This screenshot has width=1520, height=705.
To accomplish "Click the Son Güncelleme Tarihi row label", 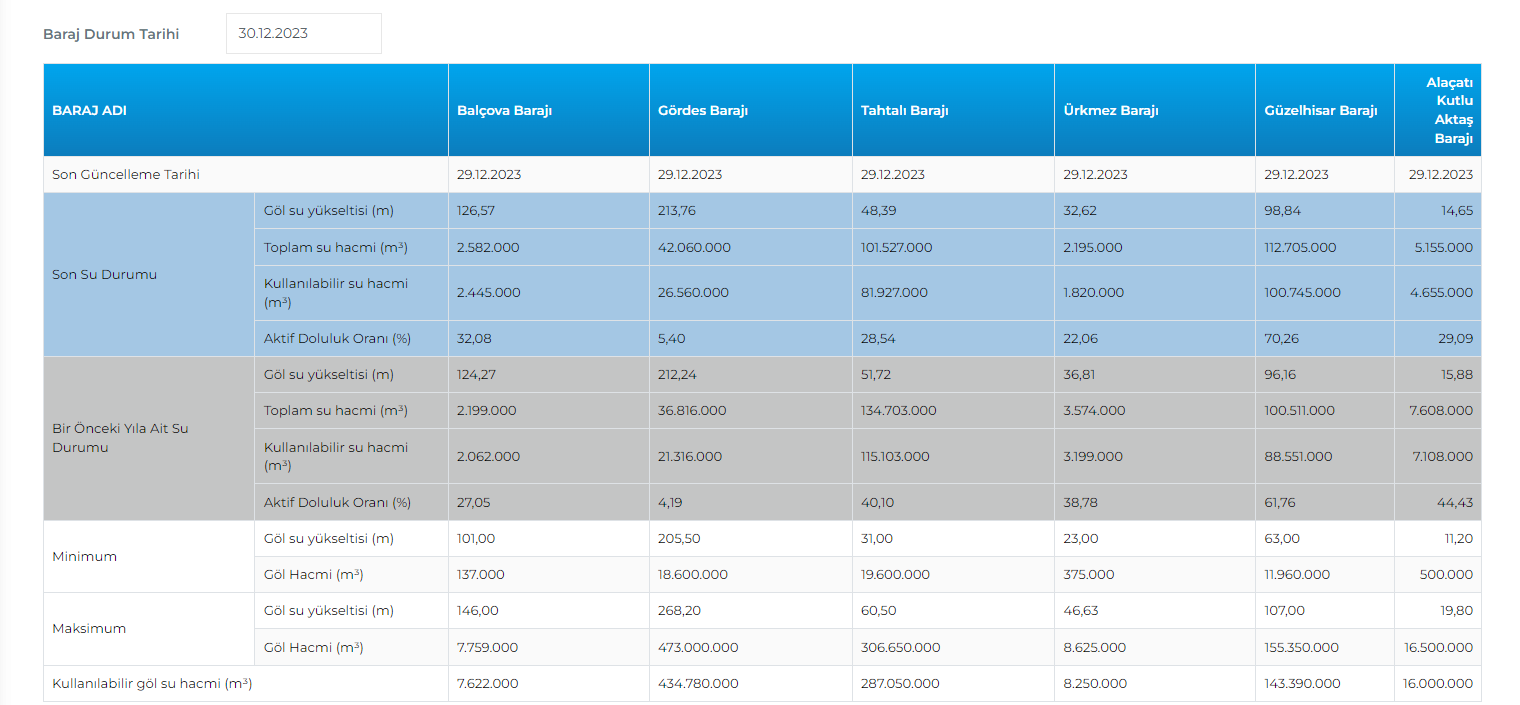I will 126,175.
